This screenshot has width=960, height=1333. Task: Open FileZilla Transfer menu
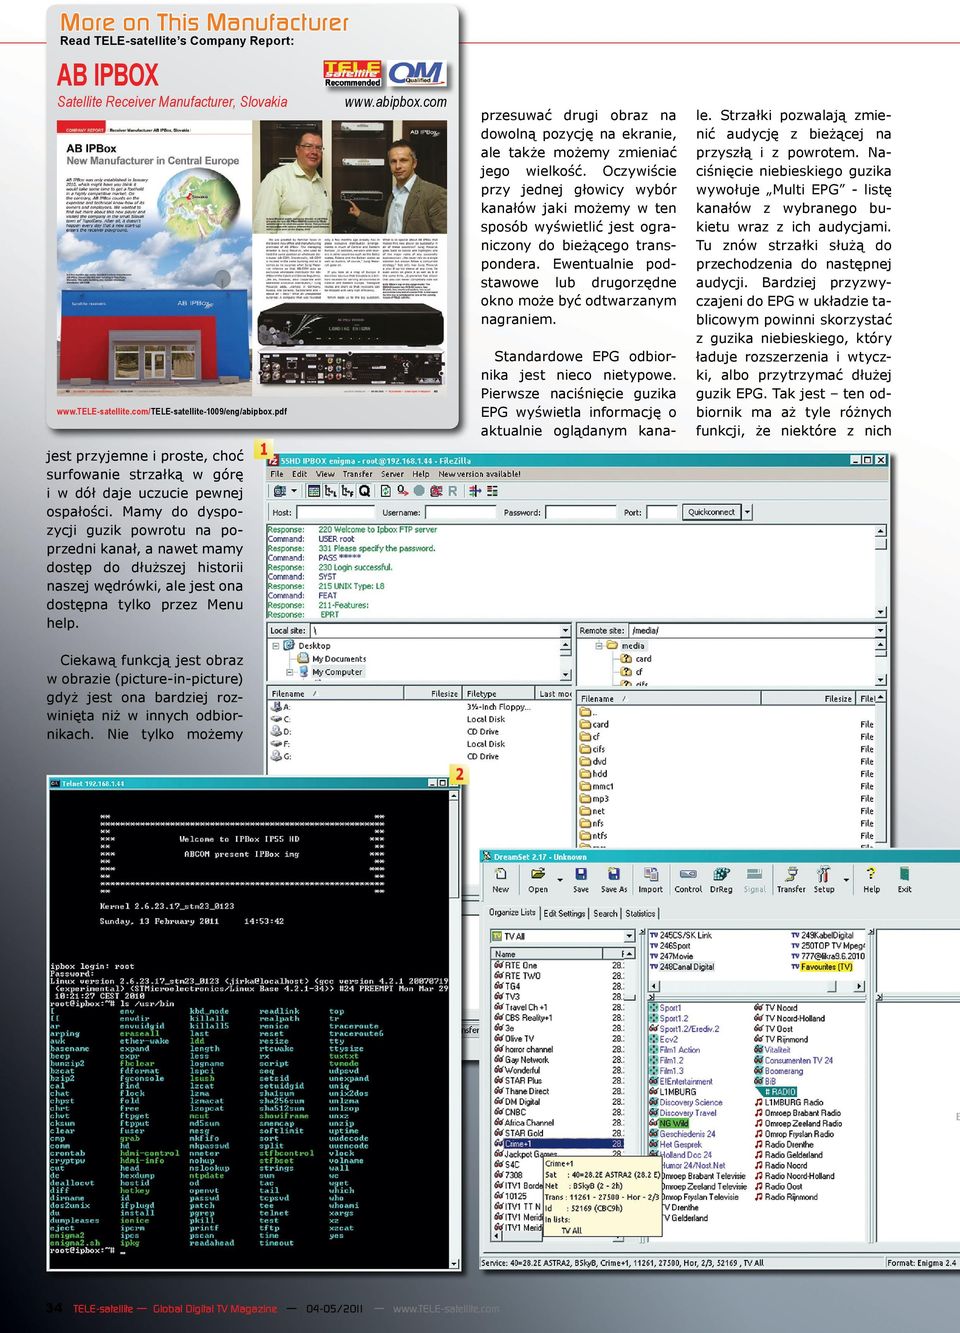click(x=358, y=474)
